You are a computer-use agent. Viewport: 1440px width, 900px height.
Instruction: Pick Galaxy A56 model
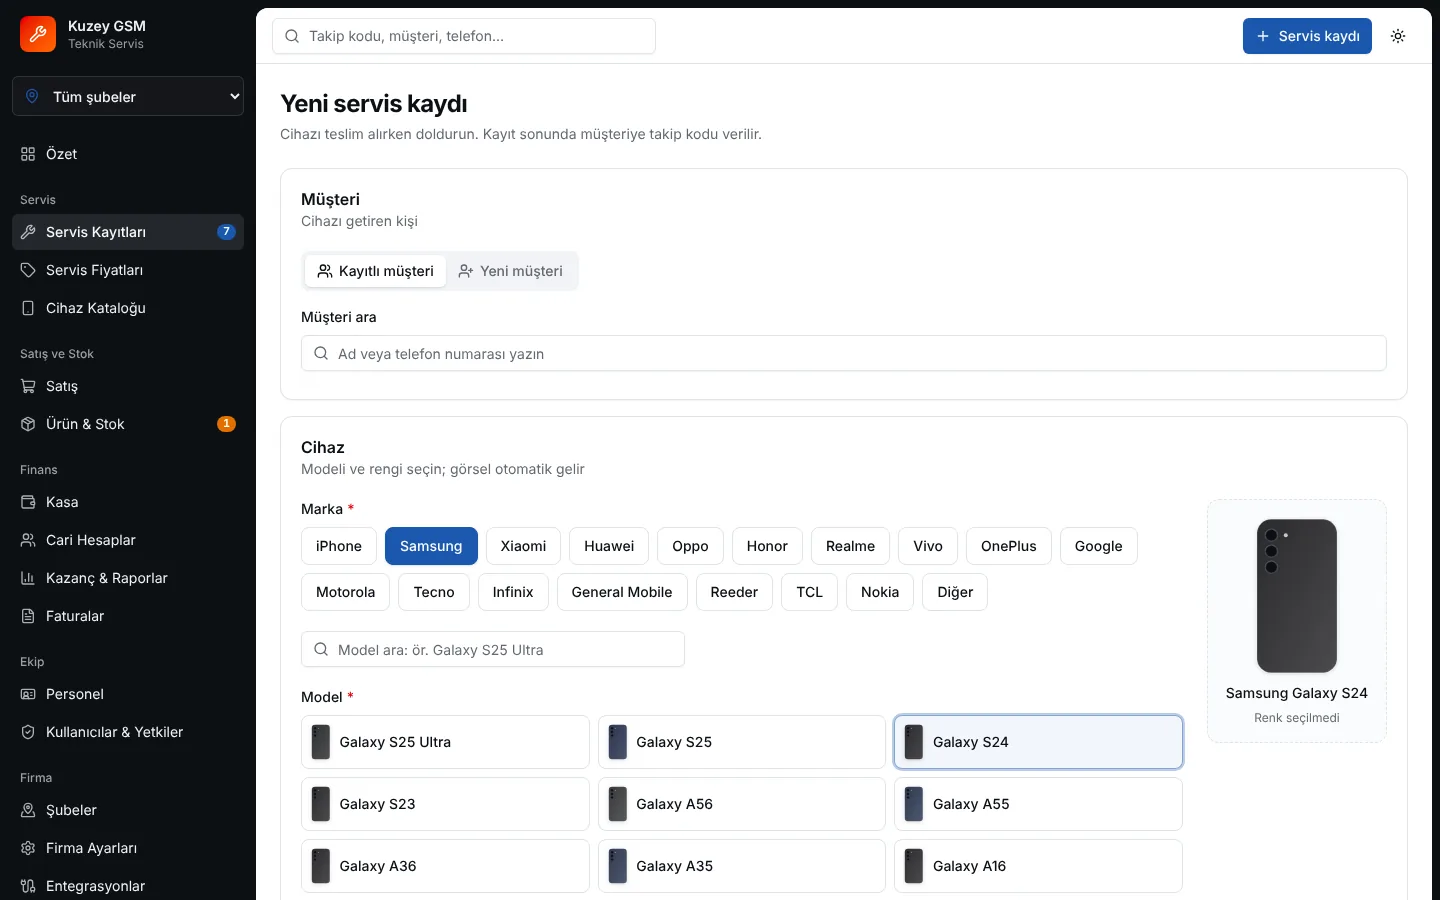[742, 804]
